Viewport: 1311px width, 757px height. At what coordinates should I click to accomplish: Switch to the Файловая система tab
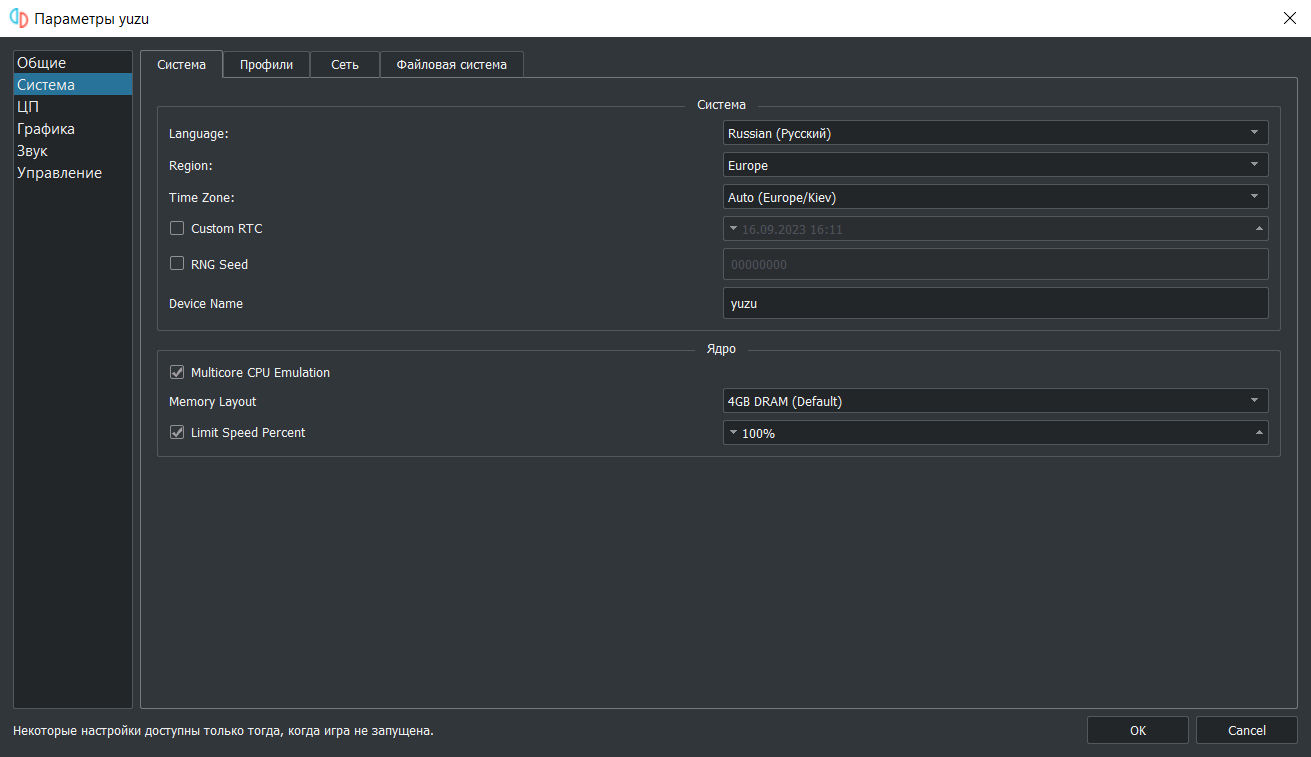click(451, 64)
